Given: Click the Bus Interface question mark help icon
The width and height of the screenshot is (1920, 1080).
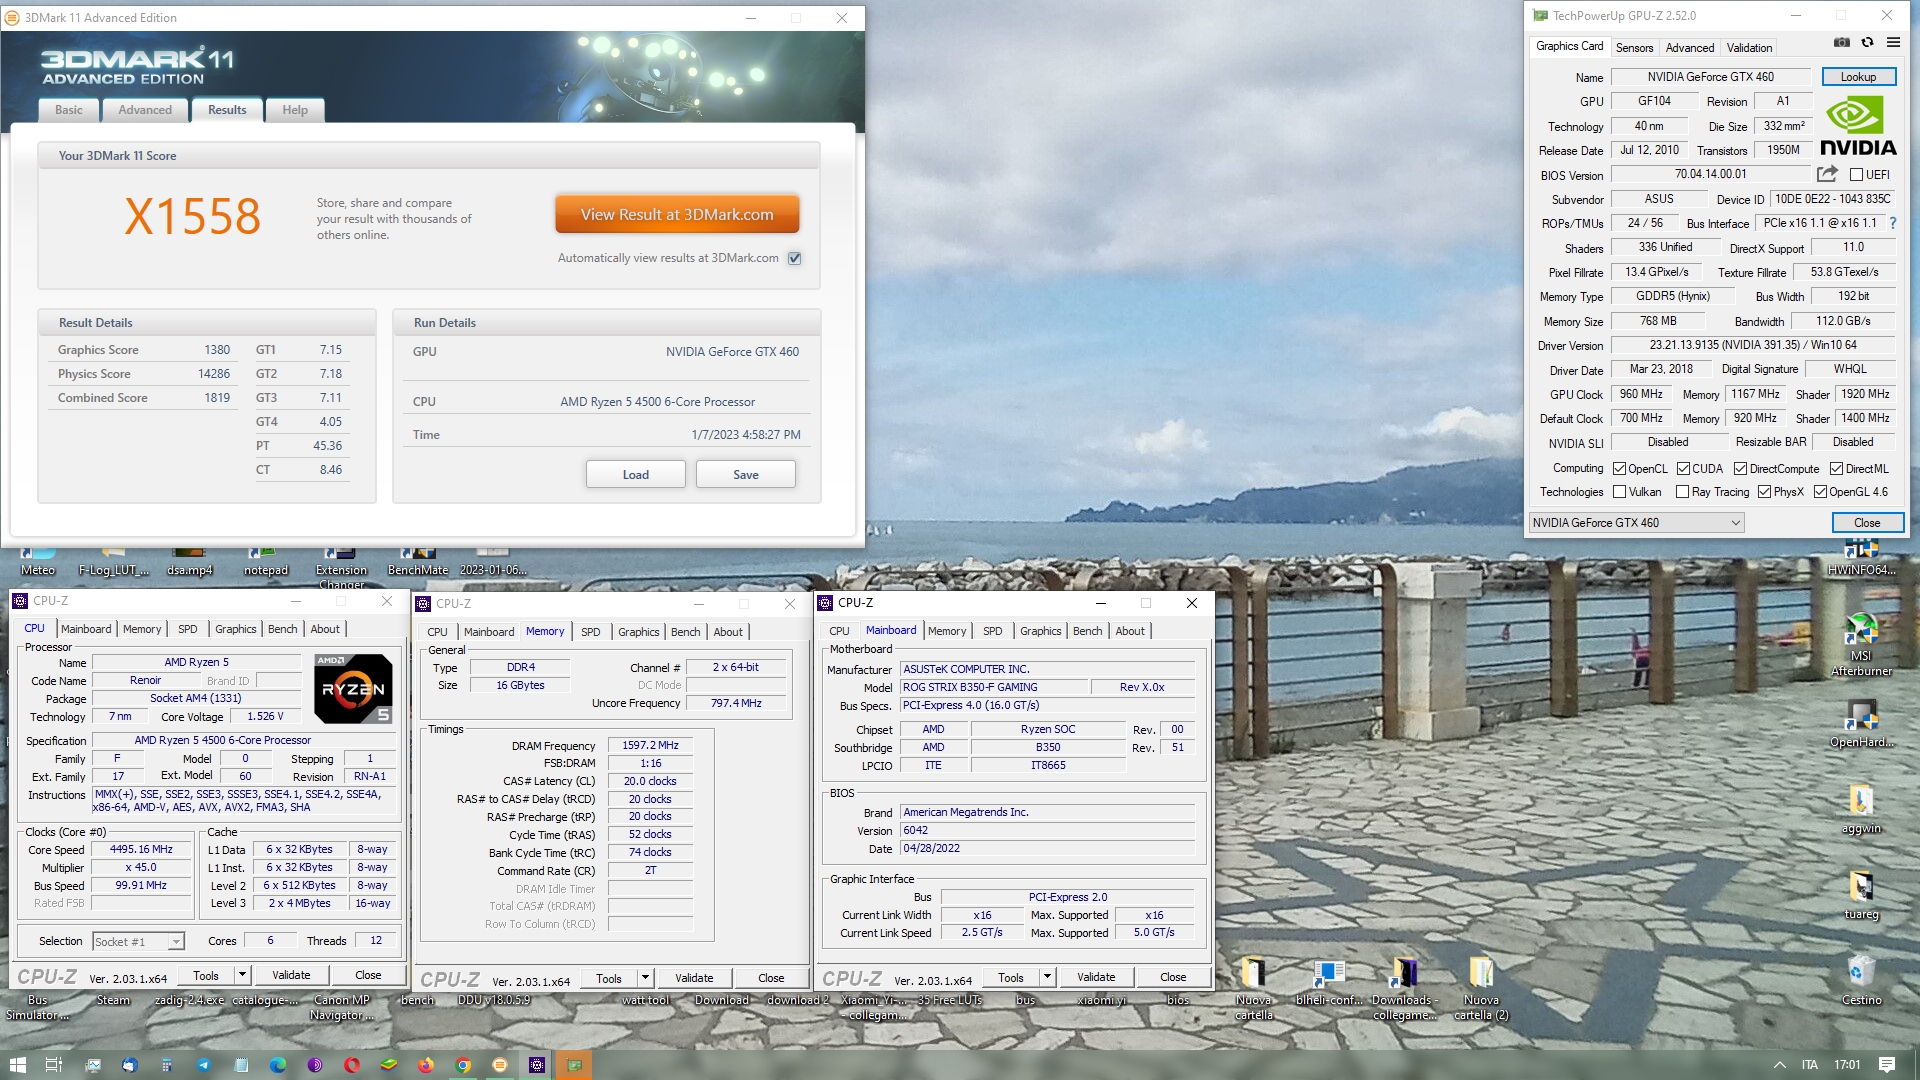Looking at the screenshot, I should [1893, 223].
